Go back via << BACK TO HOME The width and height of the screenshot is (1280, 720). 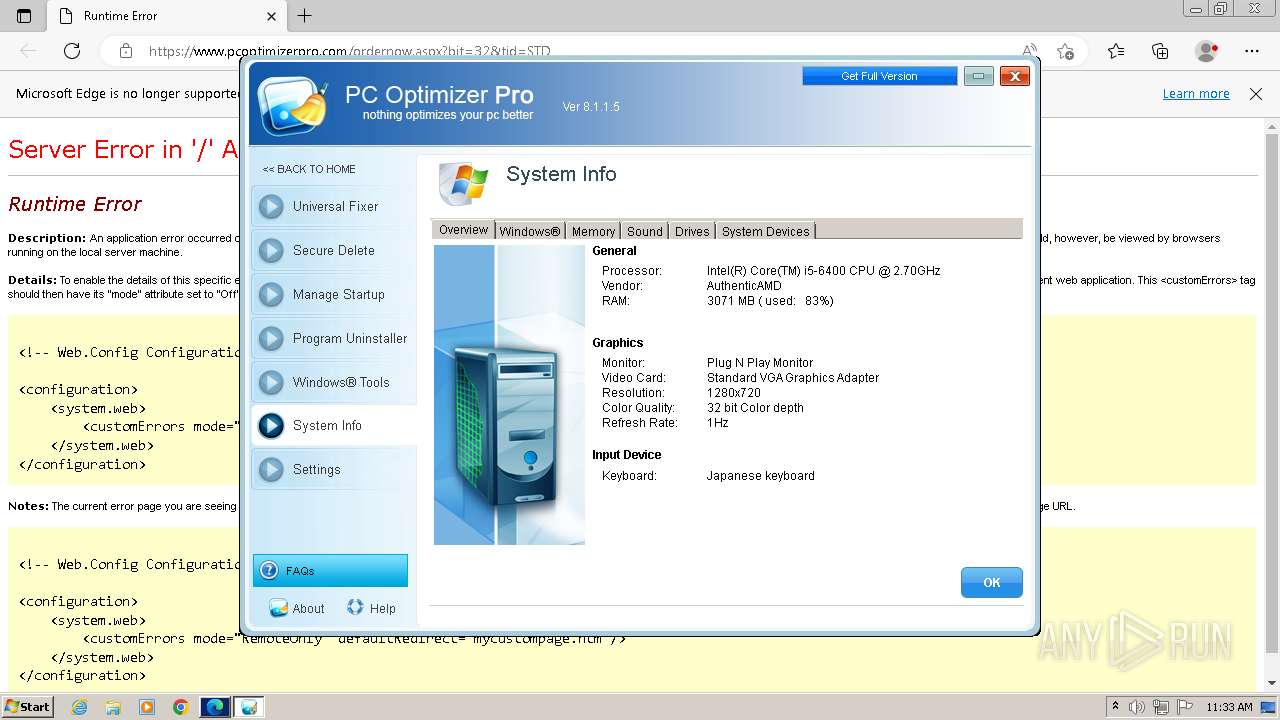click(309, 169)
